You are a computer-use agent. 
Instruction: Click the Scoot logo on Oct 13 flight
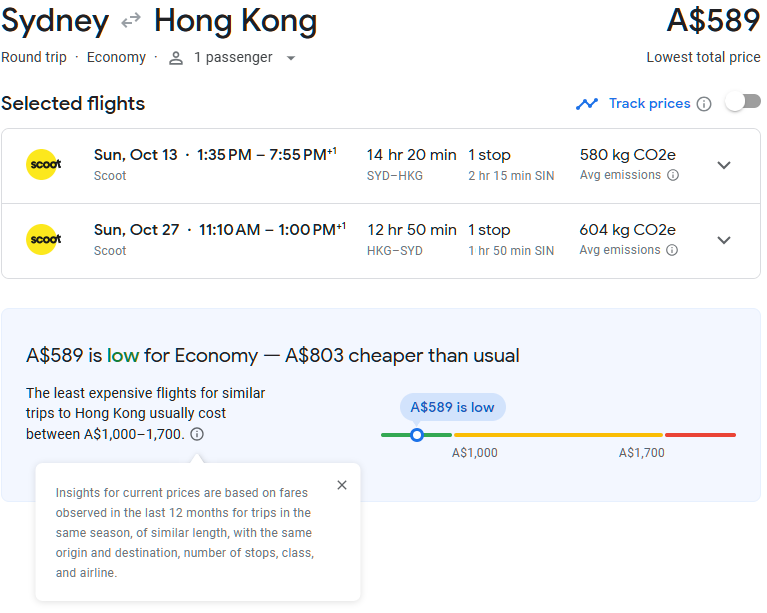click(x=44, y=165)
